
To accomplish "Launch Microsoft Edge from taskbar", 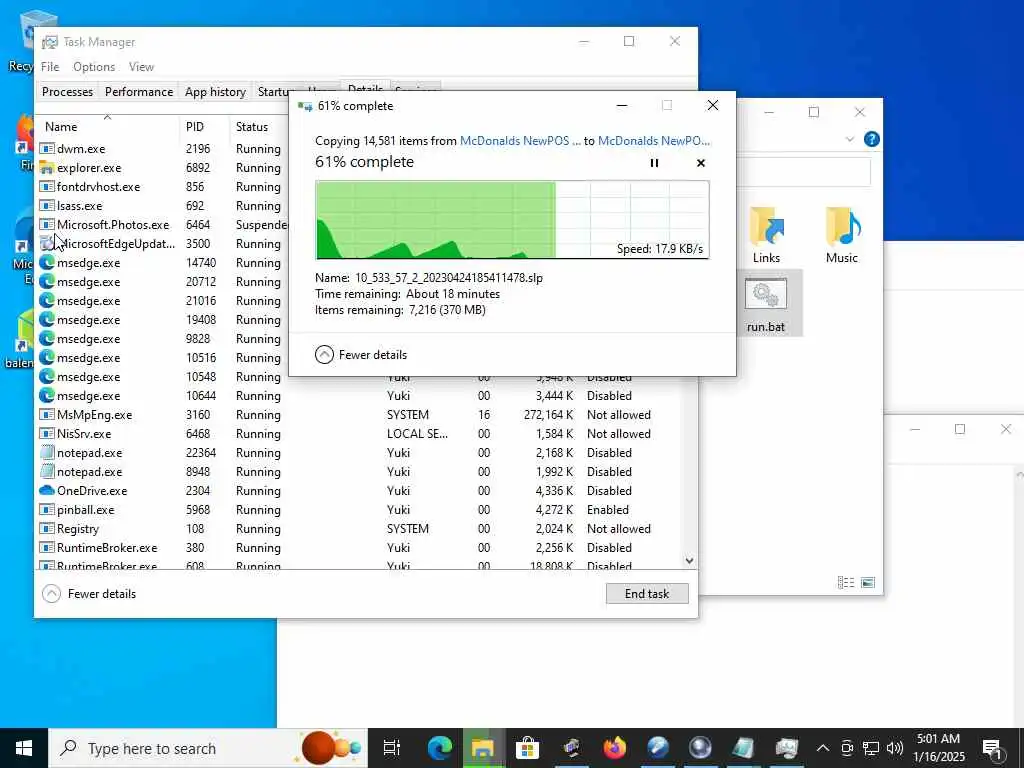I will [x=440, y=748].
